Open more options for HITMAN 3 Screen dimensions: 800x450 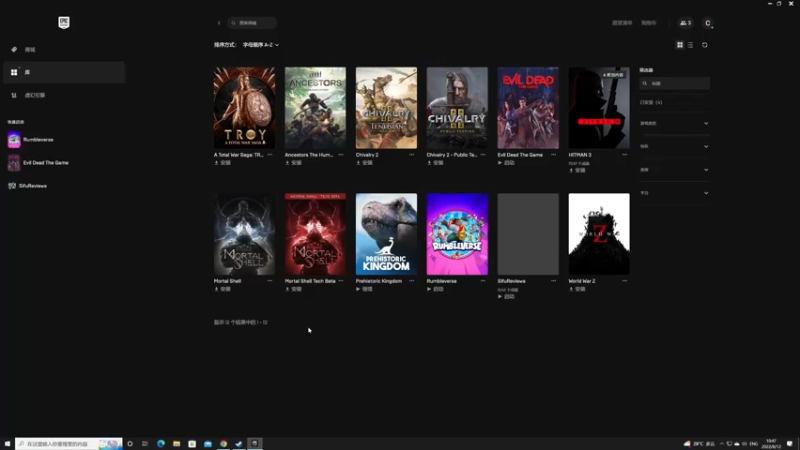pos(624,155)
